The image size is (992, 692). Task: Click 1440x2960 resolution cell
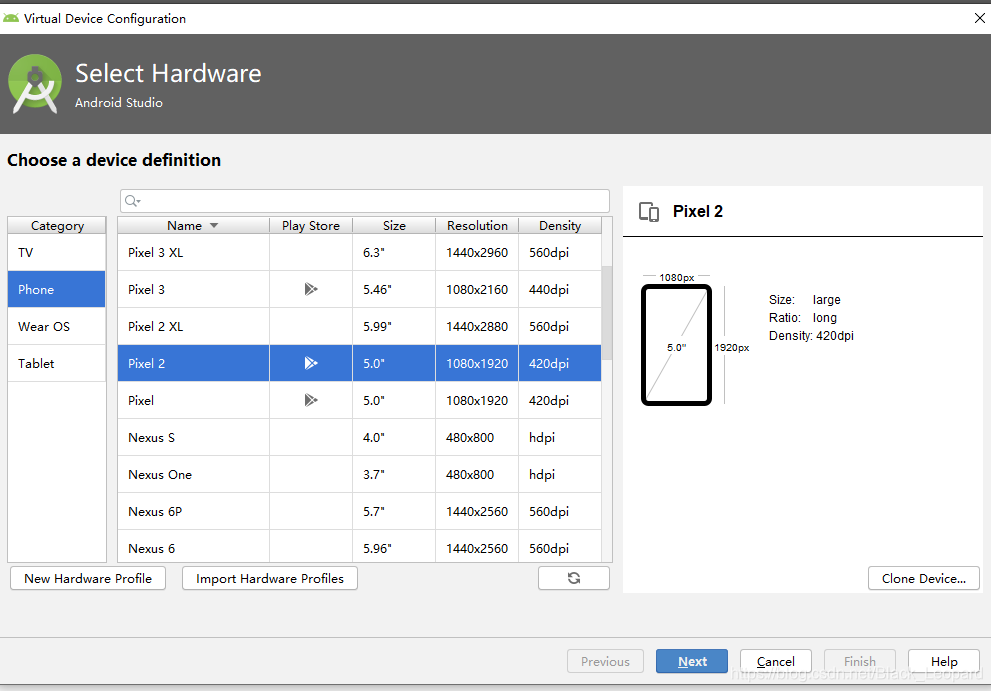477,252
